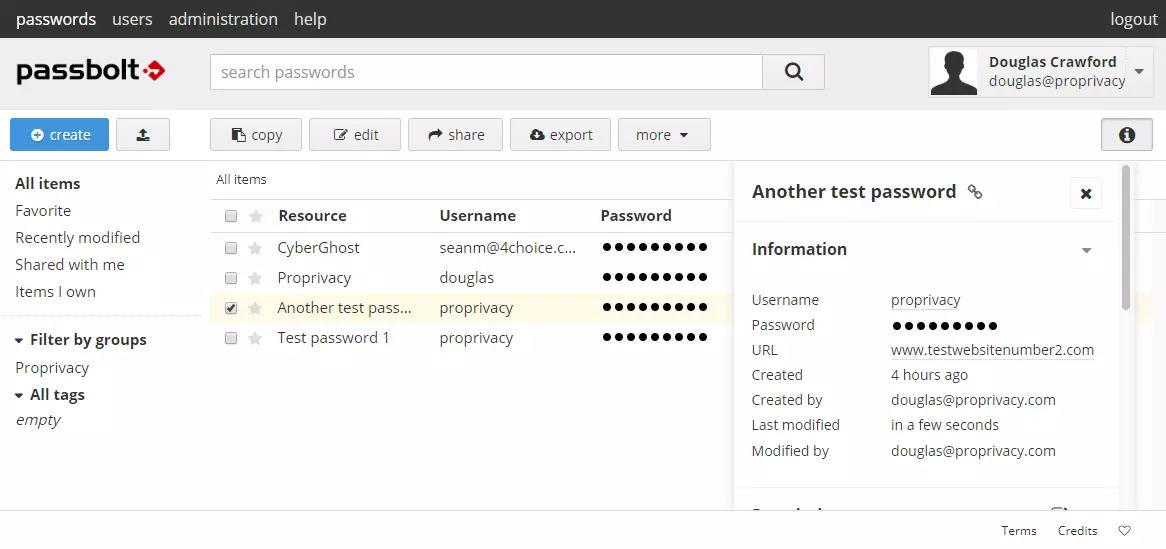Open Terms link in footer
Image resolution: width=1166 pixels, height=549 pixels.
click(1019, 530)
